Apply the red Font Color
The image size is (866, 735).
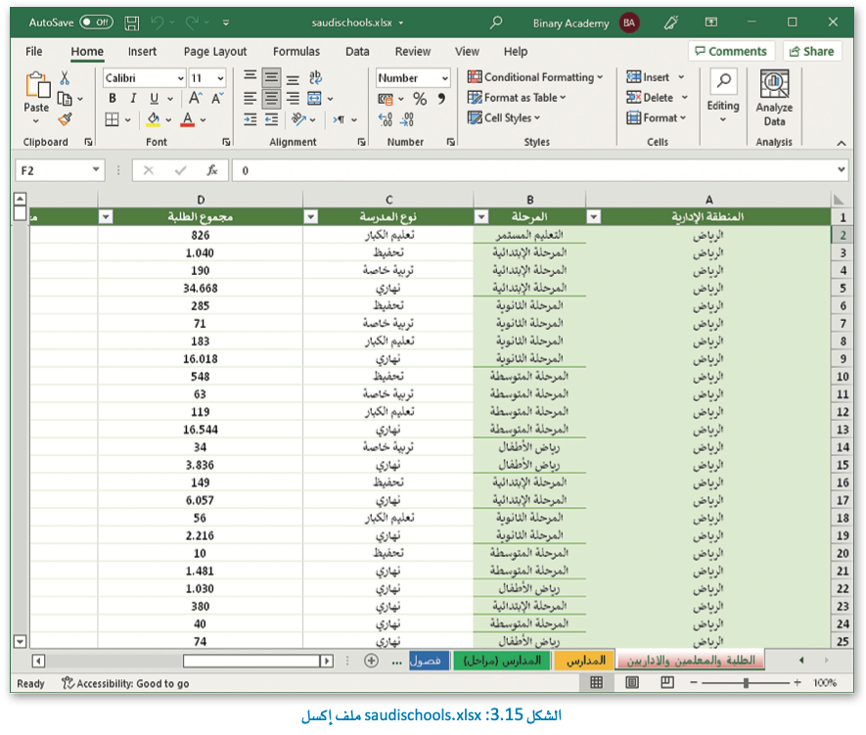[188, 119]
